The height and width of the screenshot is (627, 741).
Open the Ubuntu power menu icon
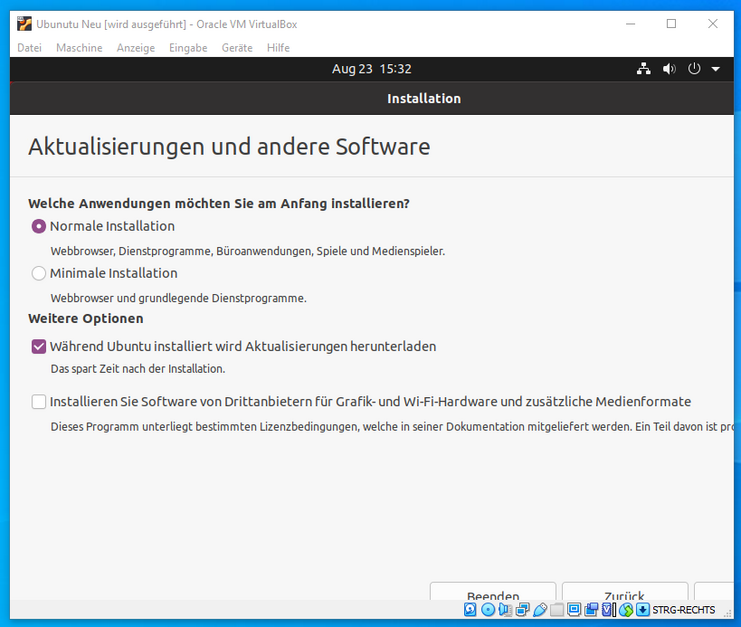tap(695, 69)
